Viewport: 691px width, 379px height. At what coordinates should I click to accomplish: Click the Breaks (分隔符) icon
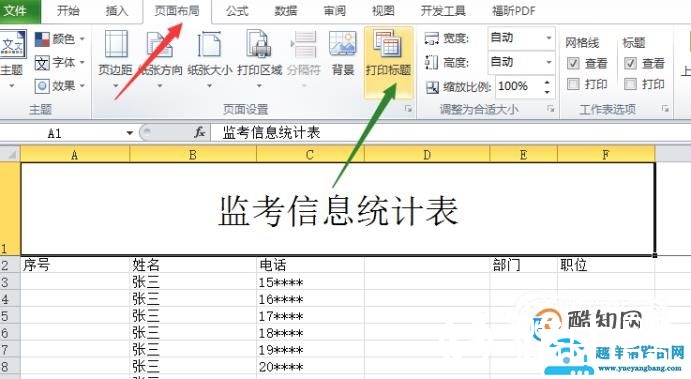(x=304, y=45)
